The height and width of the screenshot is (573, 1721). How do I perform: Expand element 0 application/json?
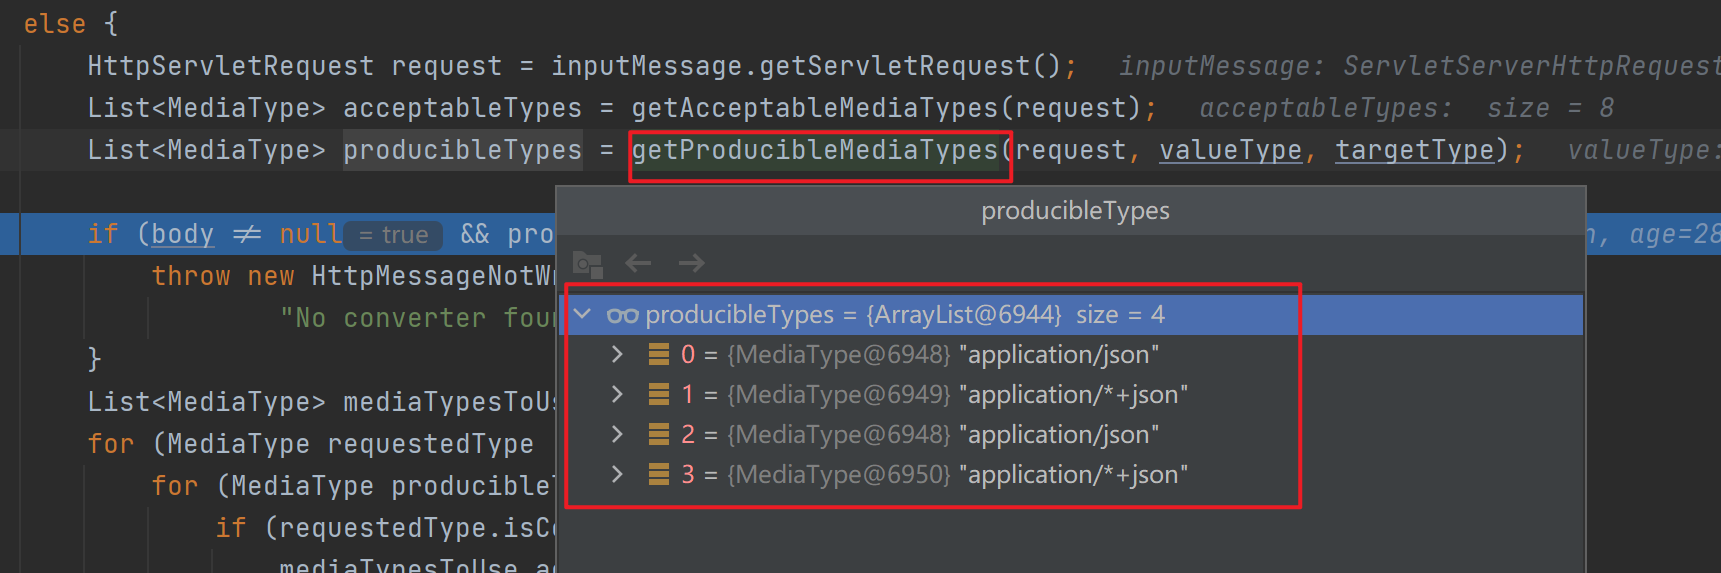click(x=617, y=355)
